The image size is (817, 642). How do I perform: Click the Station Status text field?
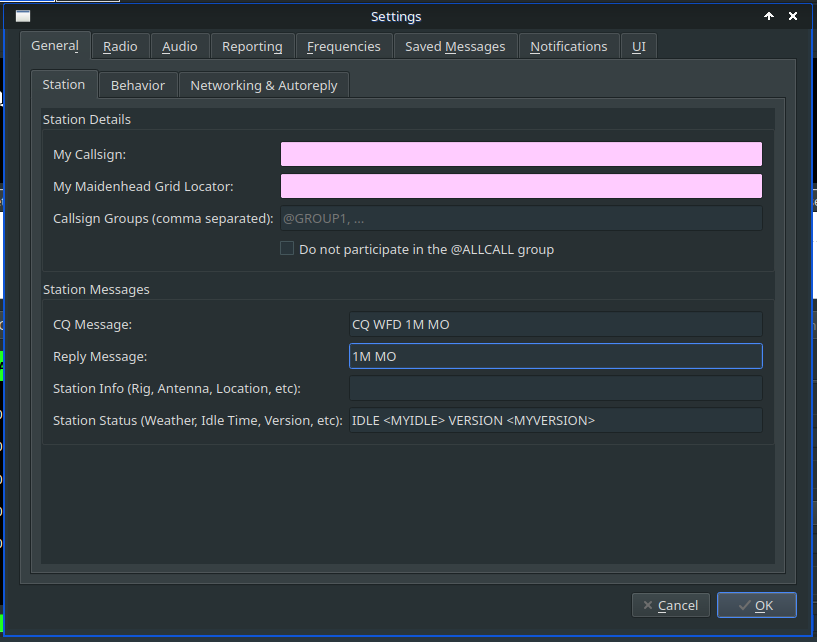pyautogui.click(x=555, y=420)
